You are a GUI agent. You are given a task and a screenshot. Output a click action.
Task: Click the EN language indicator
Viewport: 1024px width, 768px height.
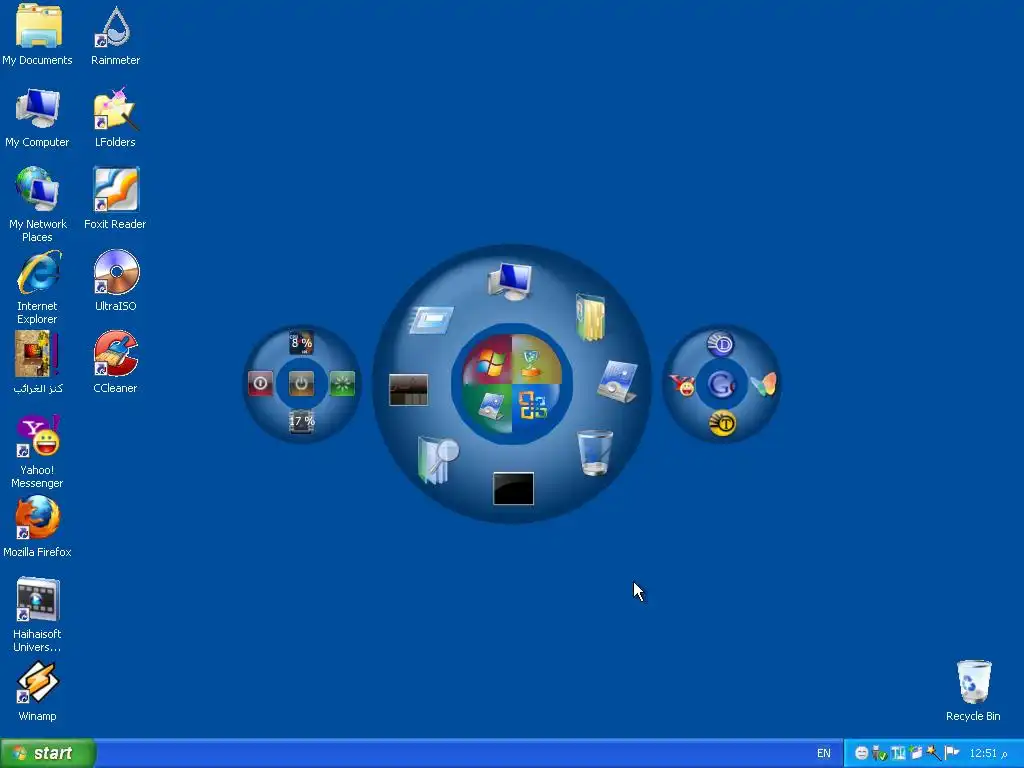824,754
